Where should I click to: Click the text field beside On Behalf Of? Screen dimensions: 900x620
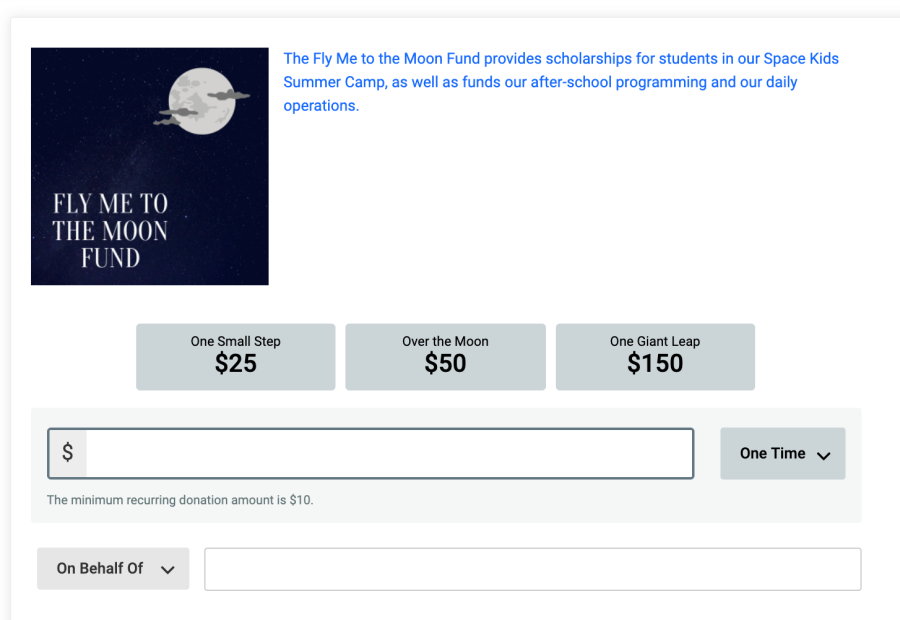(x=532, y=569)
